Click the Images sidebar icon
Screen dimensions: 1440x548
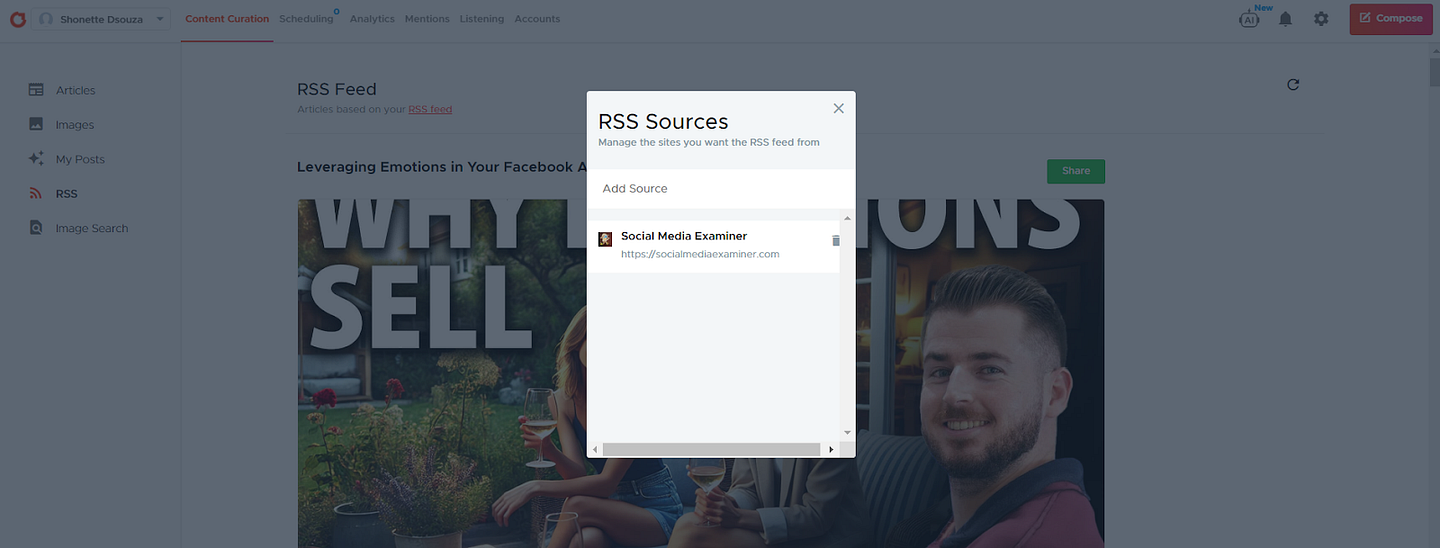tap(36, 125)
